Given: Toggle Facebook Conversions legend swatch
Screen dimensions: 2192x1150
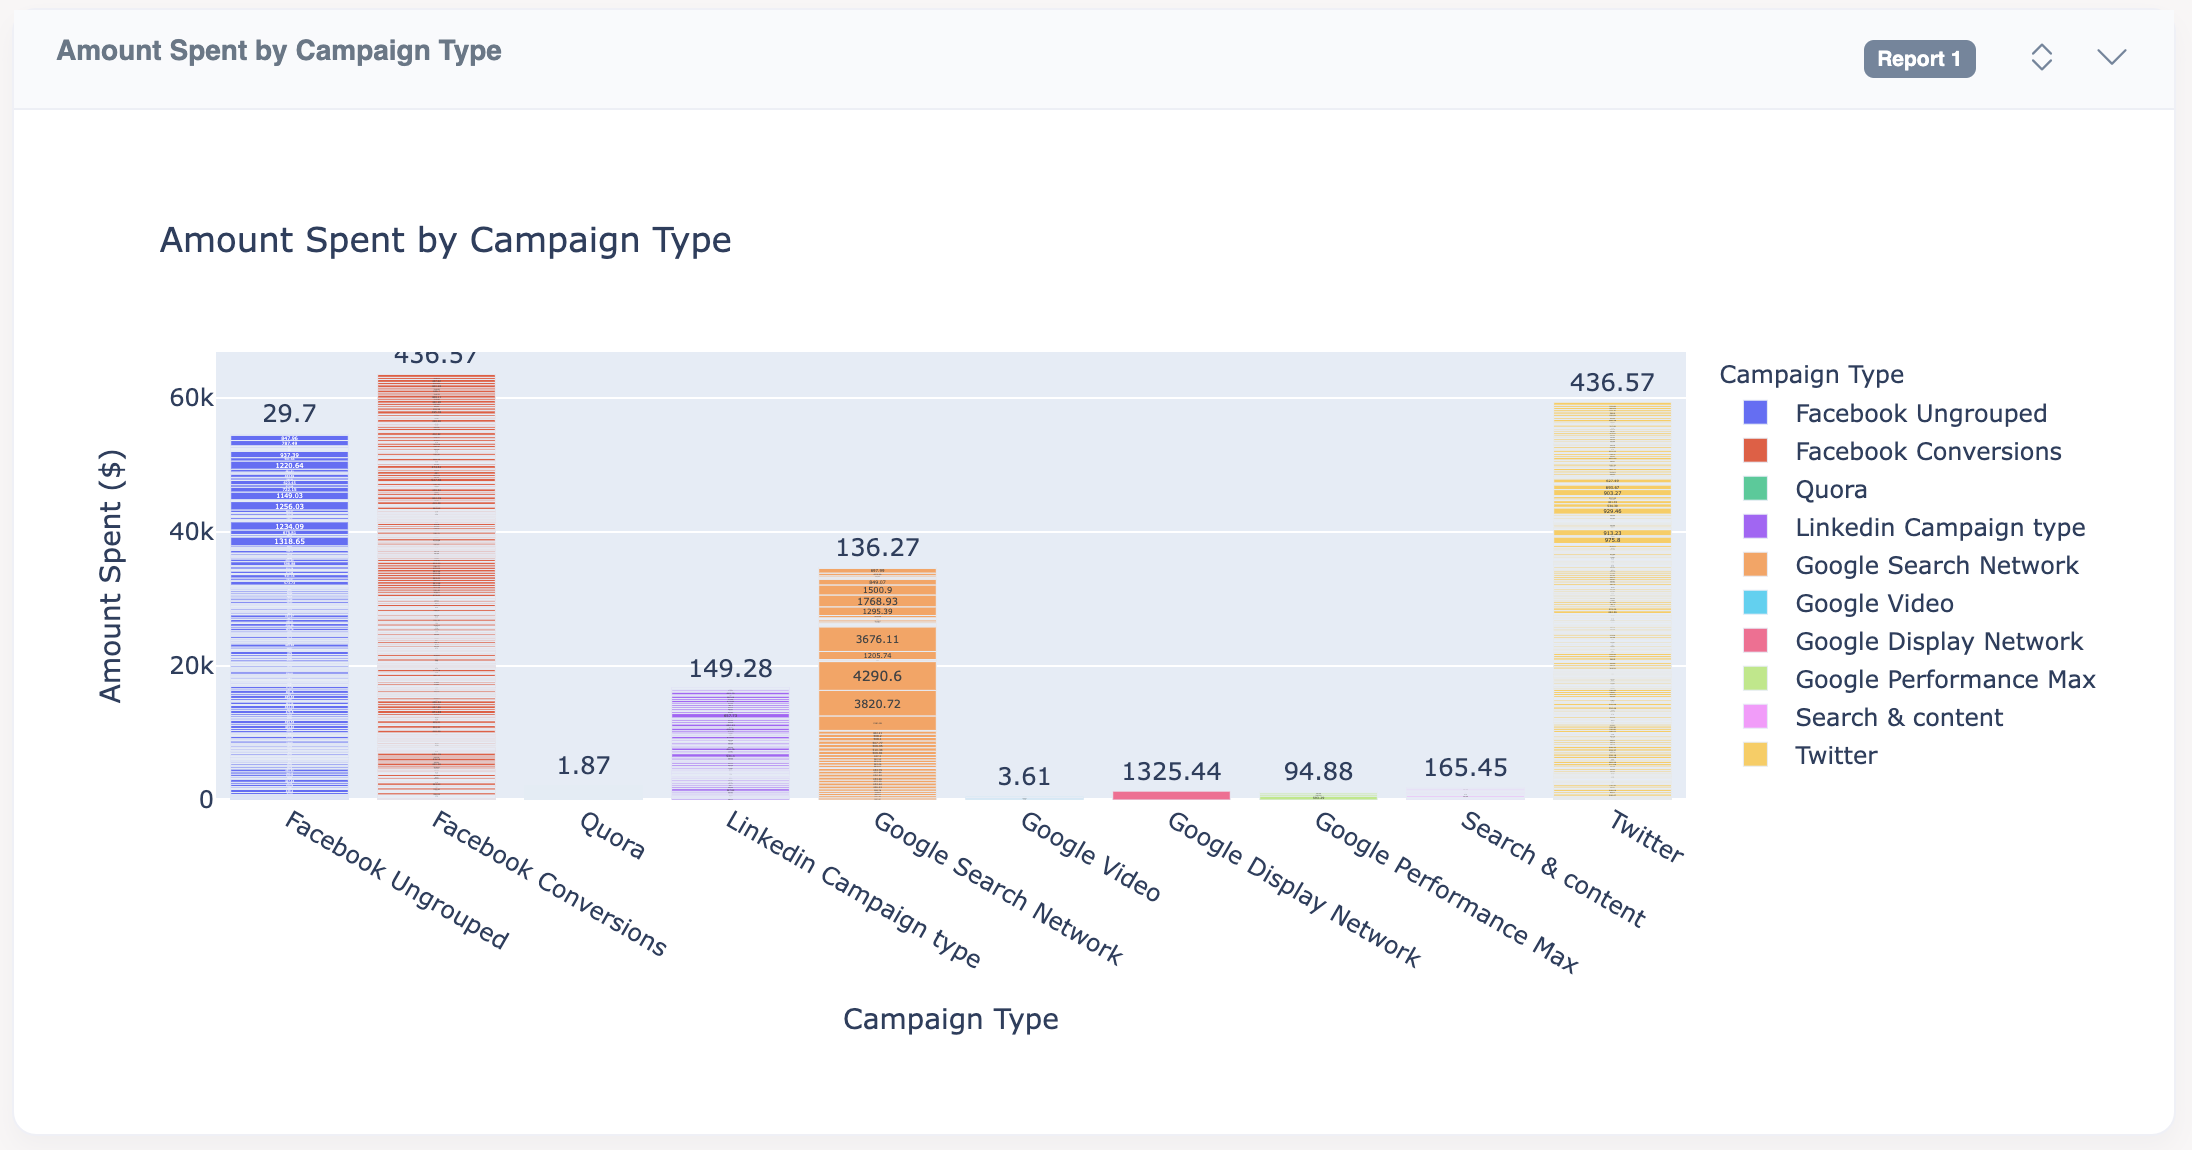Looking at the screenshot, I should pyautogui.click(x=1755, y=451).
